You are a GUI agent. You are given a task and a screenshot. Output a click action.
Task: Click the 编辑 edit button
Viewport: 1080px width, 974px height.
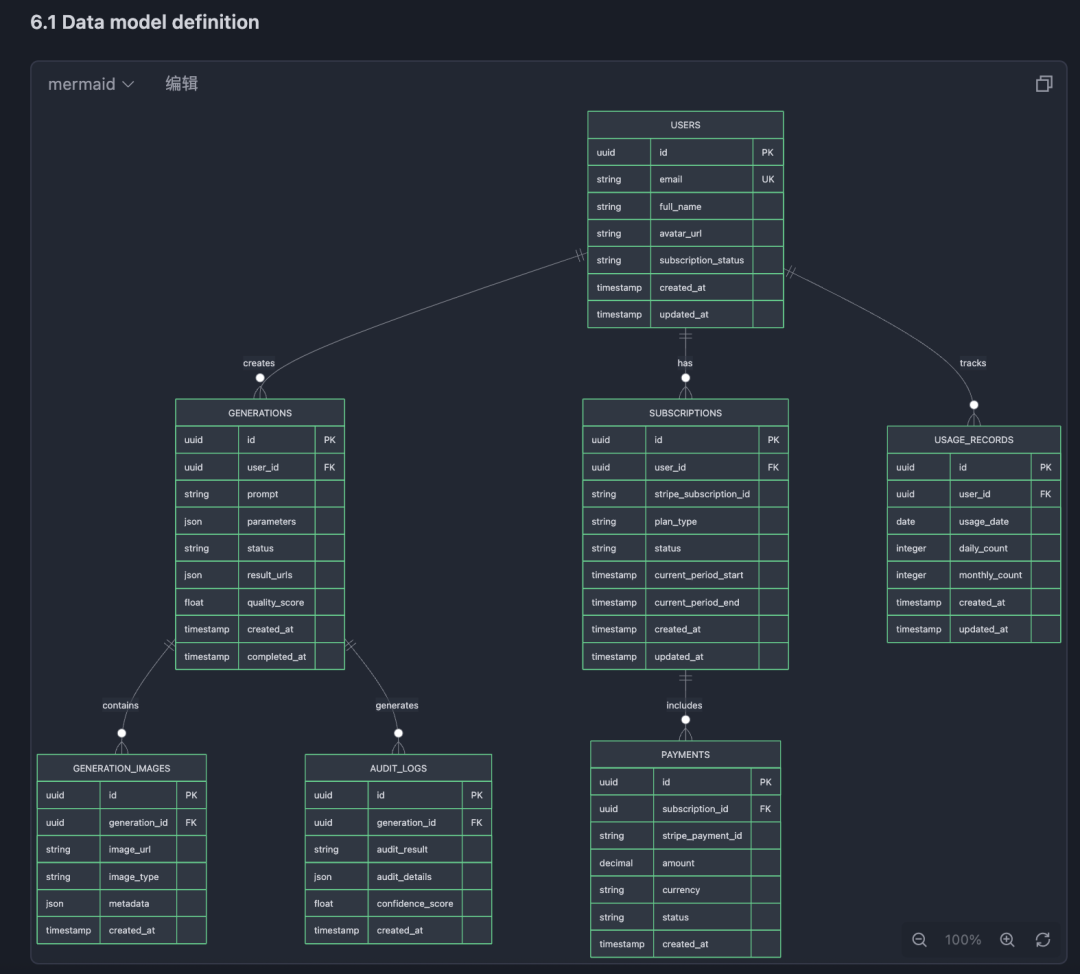181,84
